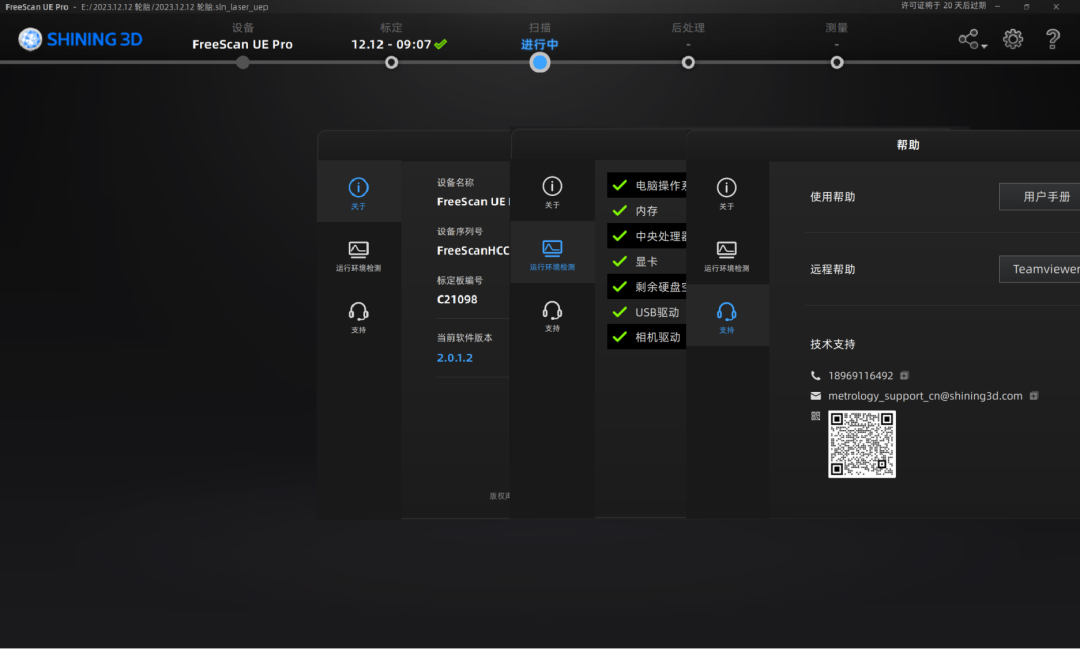Click the 相机驱动 check row
1080x649 pixels.
646,337
